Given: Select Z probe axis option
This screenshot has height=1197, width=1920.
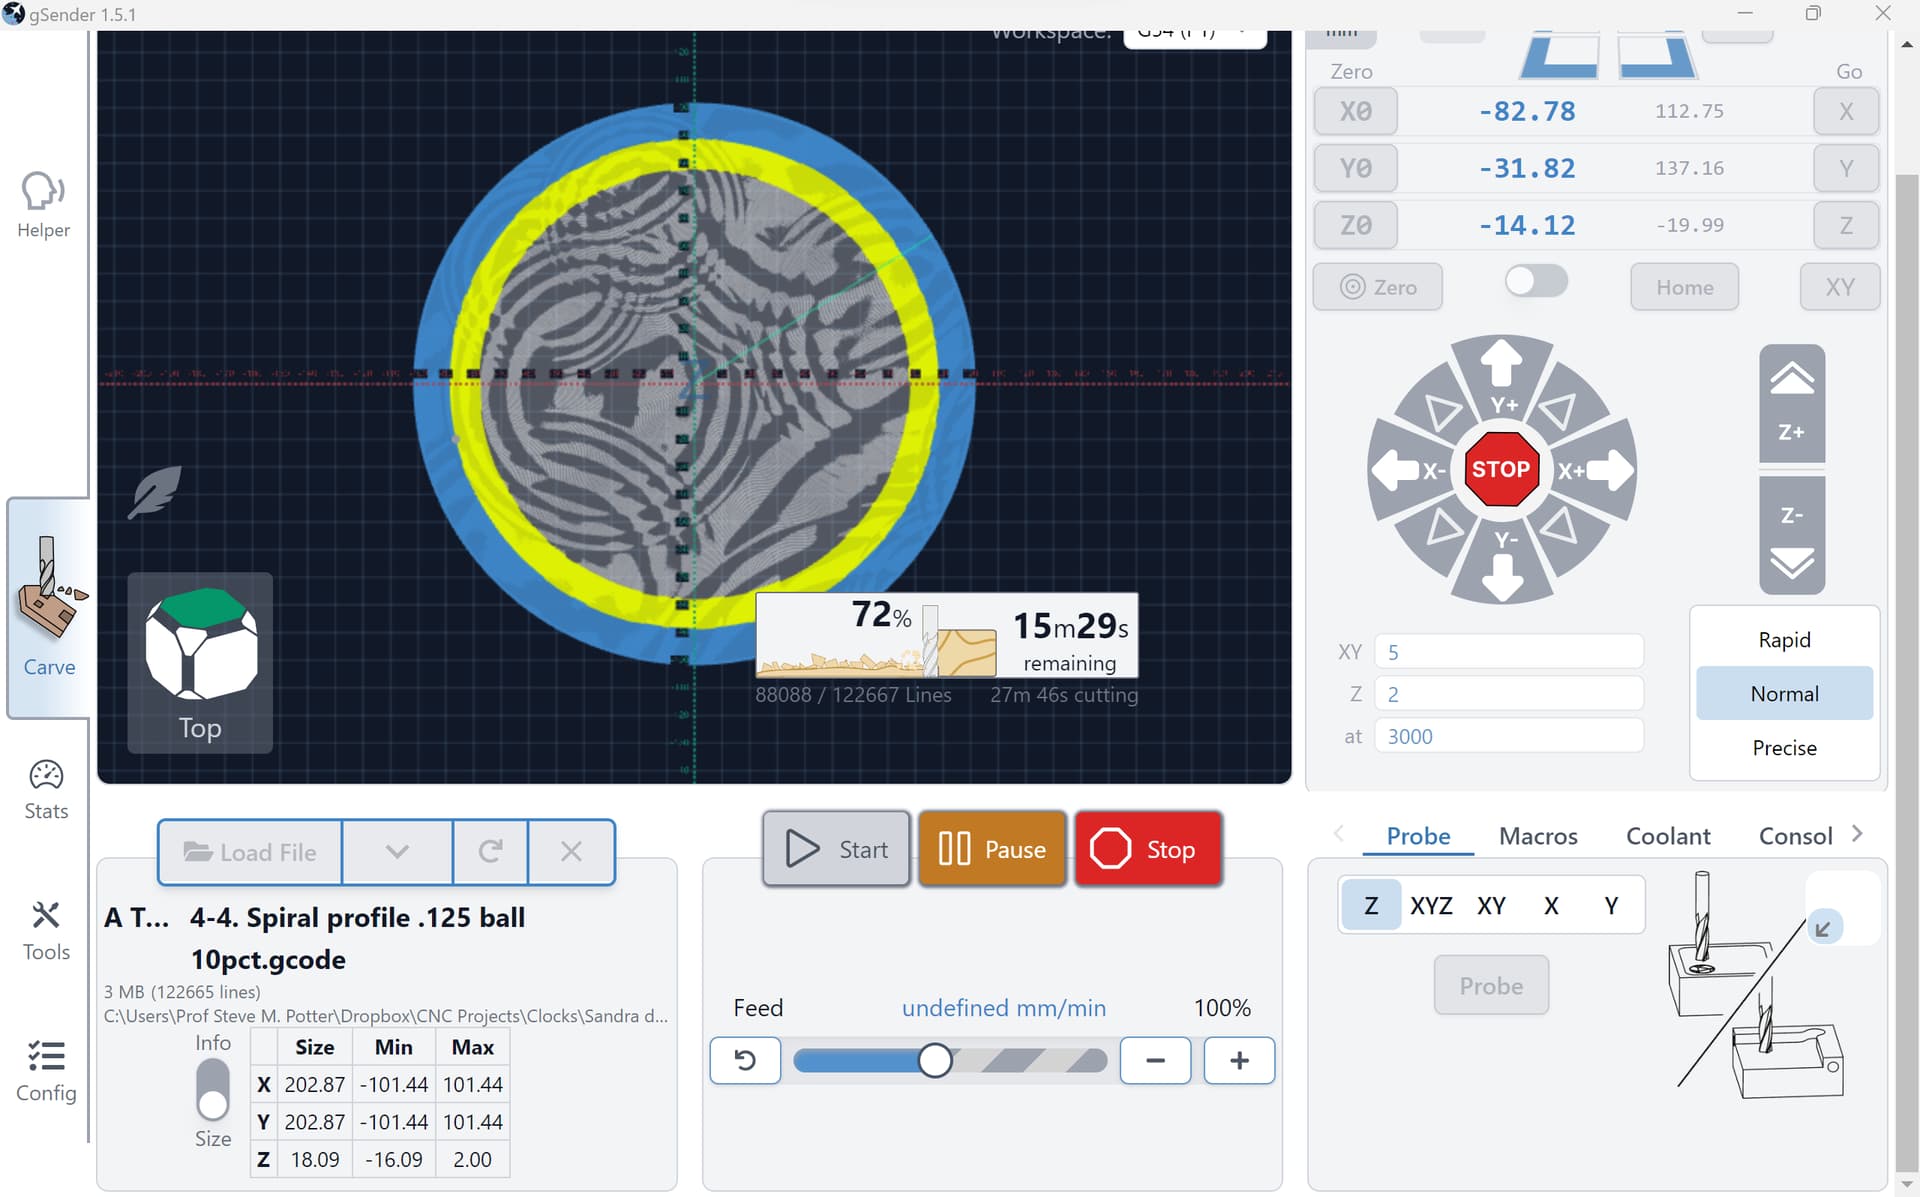Looking at the screenshot, I should tap(1371, 905).
